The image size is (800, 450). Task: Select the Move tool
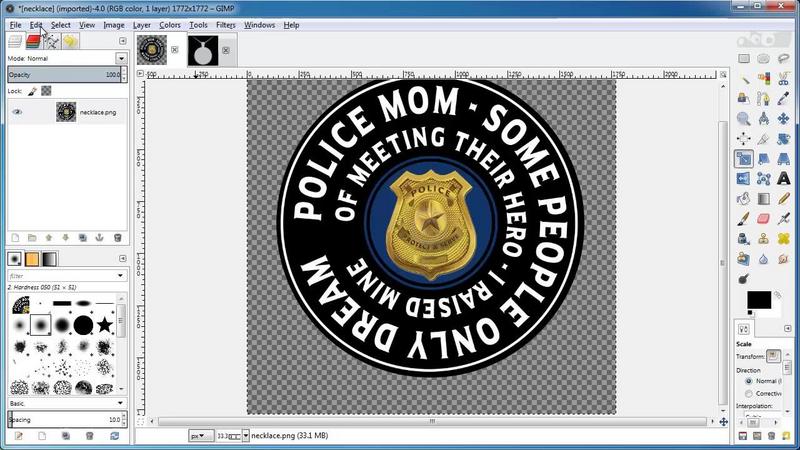783,118
